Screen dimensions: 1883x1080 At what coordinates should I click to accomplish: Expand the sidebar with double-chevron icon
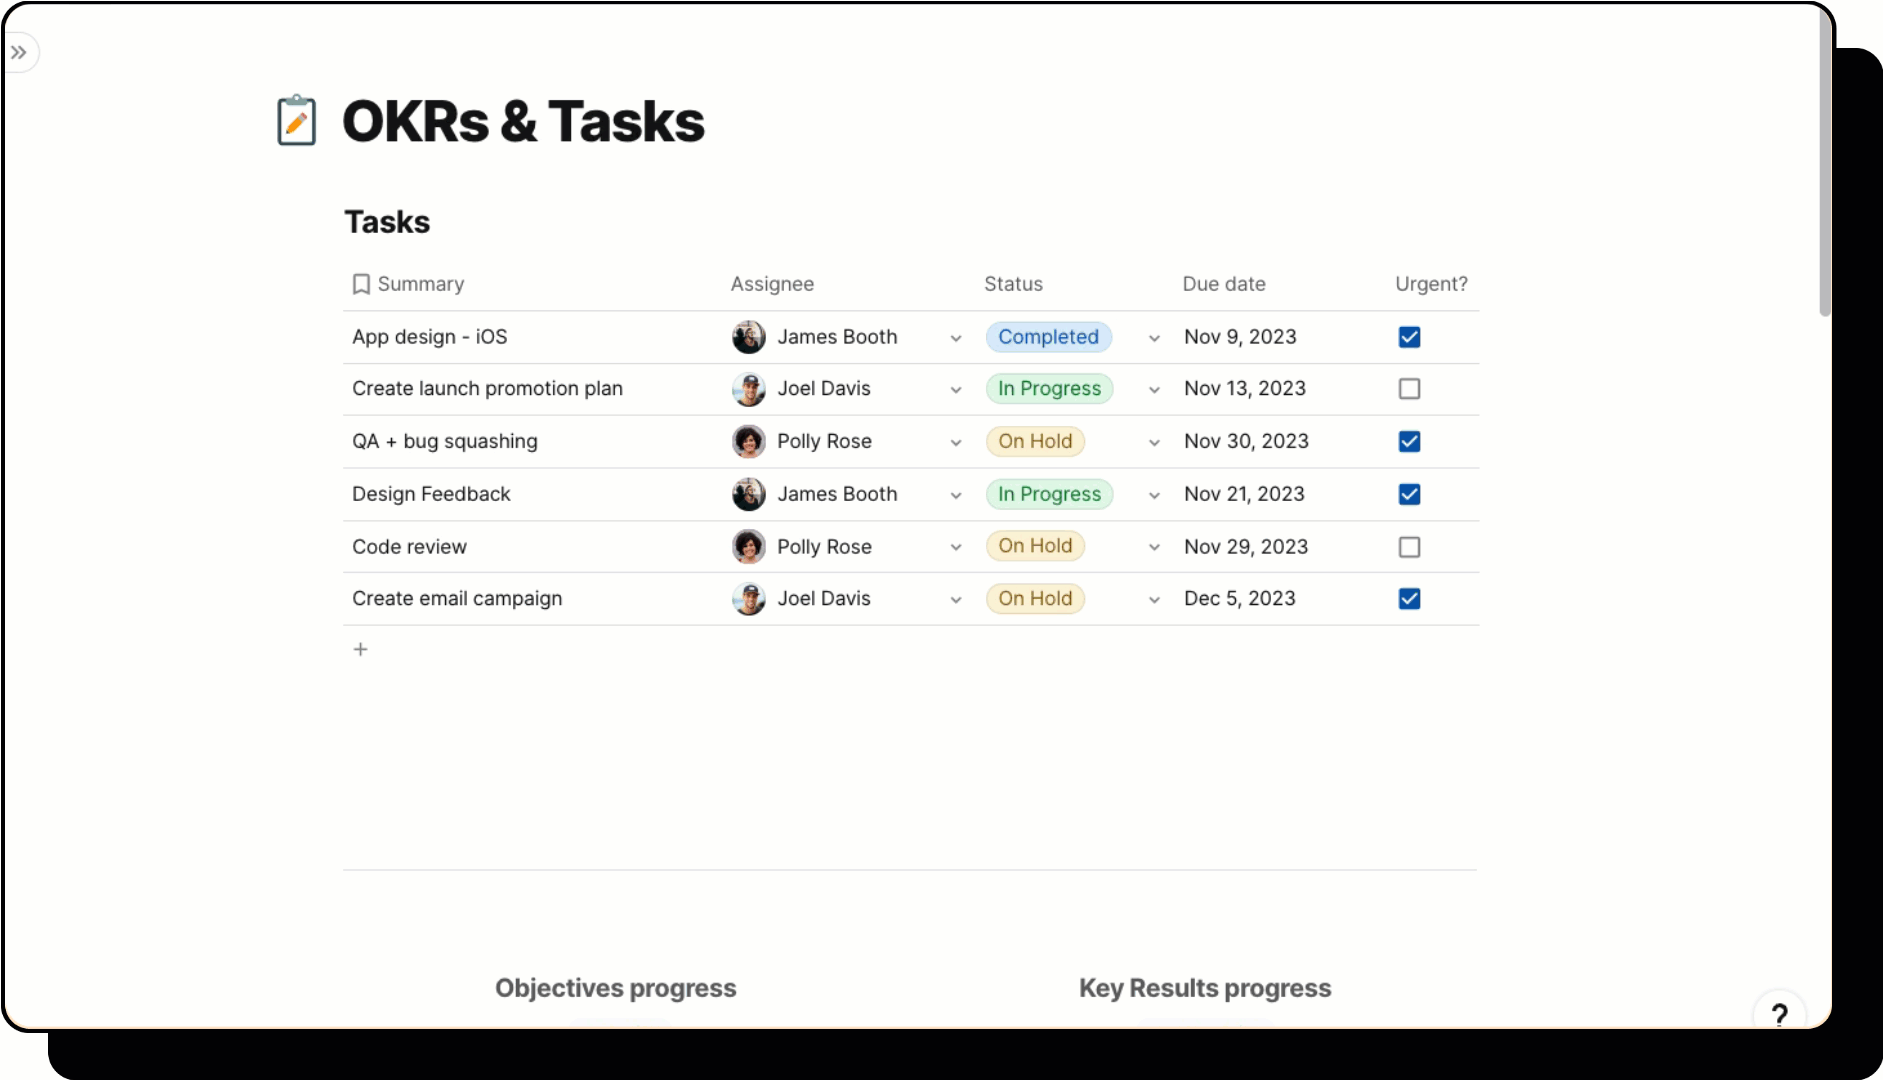pos(19,52)
